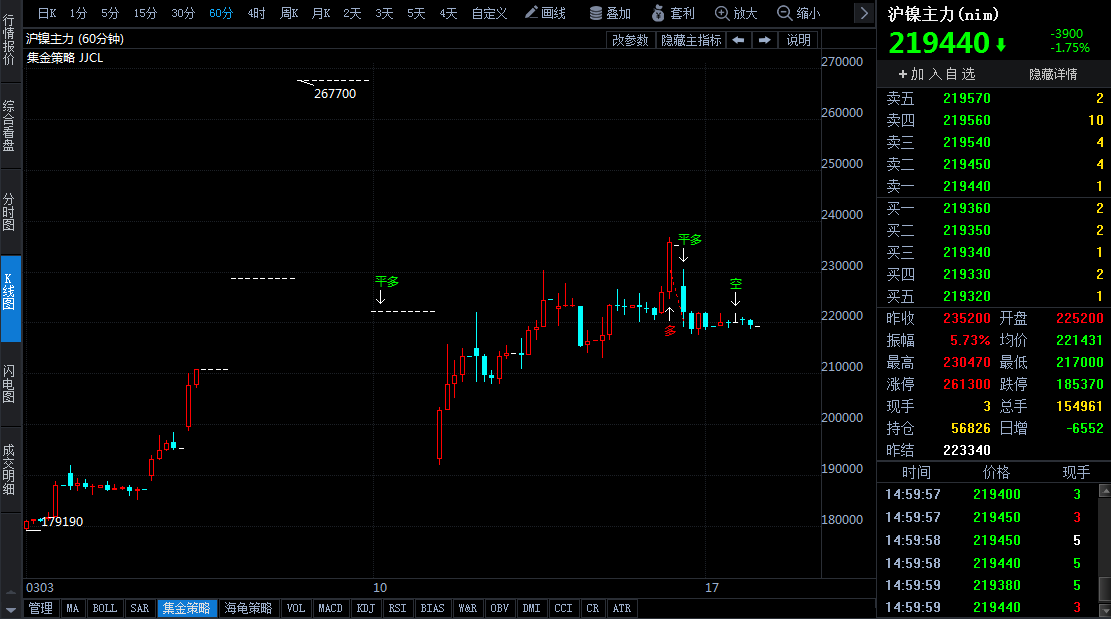Click 卖一 price 219440
The image size is (1111, 619).
click(x=966, y=186)
